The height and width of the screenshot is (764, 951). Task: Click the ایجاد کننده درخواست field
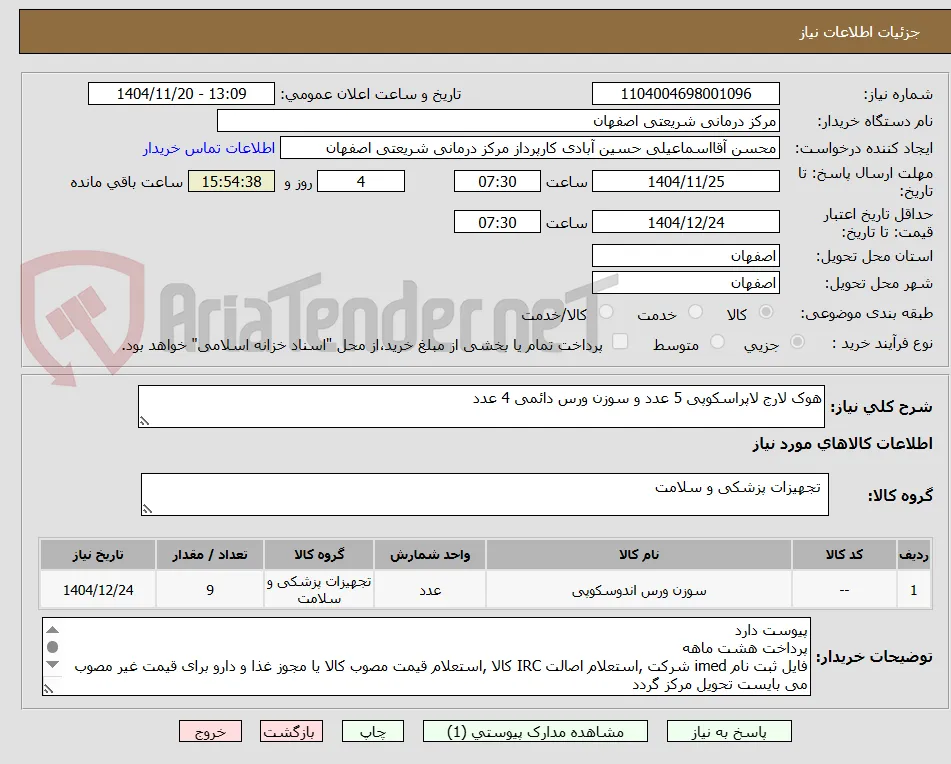pyautogui.click(x=529, y=149)
